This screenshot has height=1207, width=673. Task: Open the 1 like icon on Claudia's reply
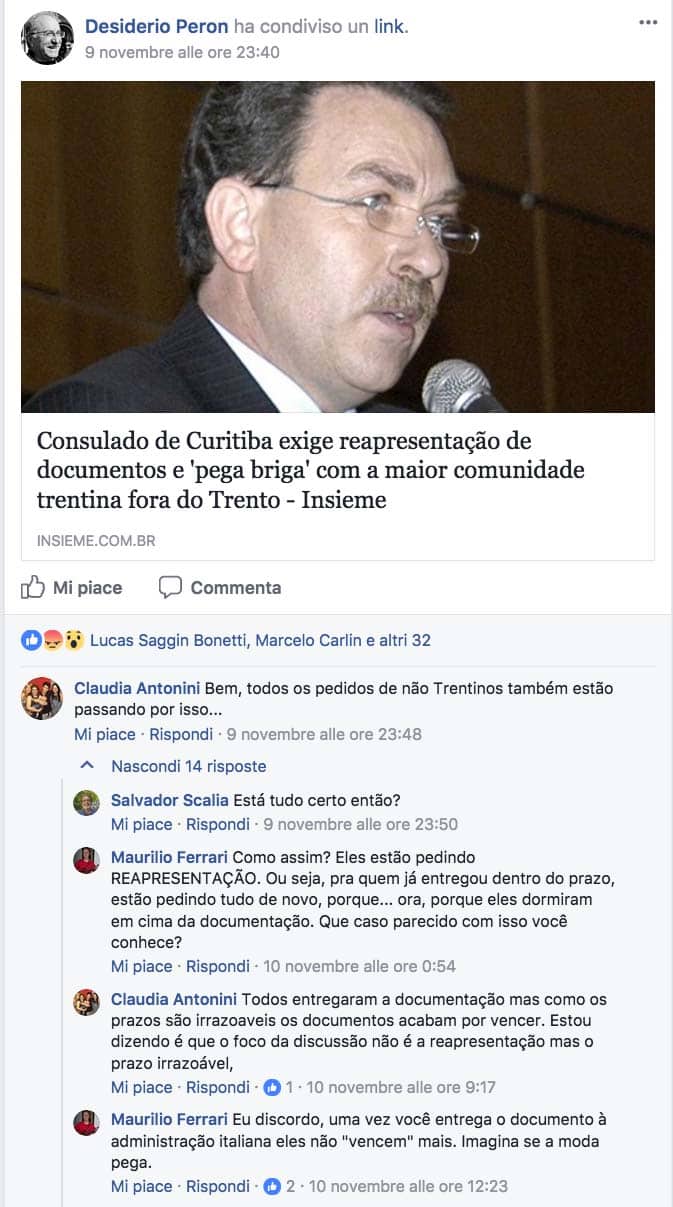pos(271,1087)
